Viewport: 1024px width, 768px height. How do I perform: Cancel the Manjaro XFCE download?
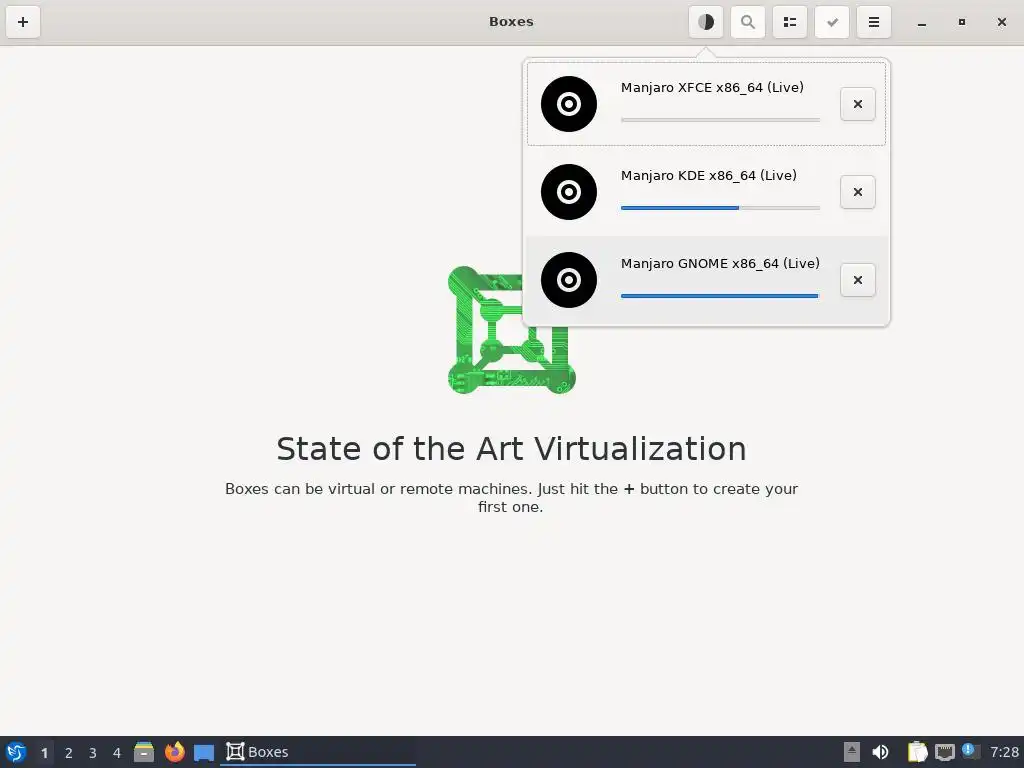click(x=857, y=104)
